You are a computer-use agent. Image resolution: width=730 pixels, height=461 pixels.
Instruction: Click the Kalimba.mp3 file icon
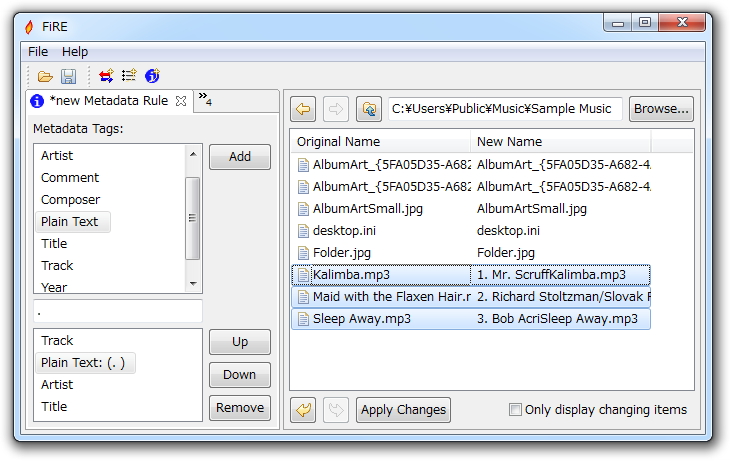303,275
